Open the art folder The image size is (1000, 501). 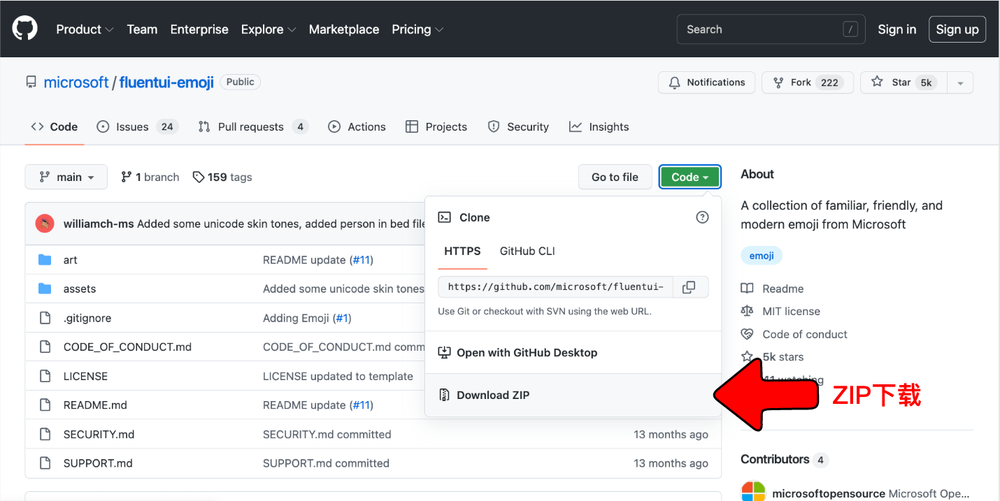(70, 260)
